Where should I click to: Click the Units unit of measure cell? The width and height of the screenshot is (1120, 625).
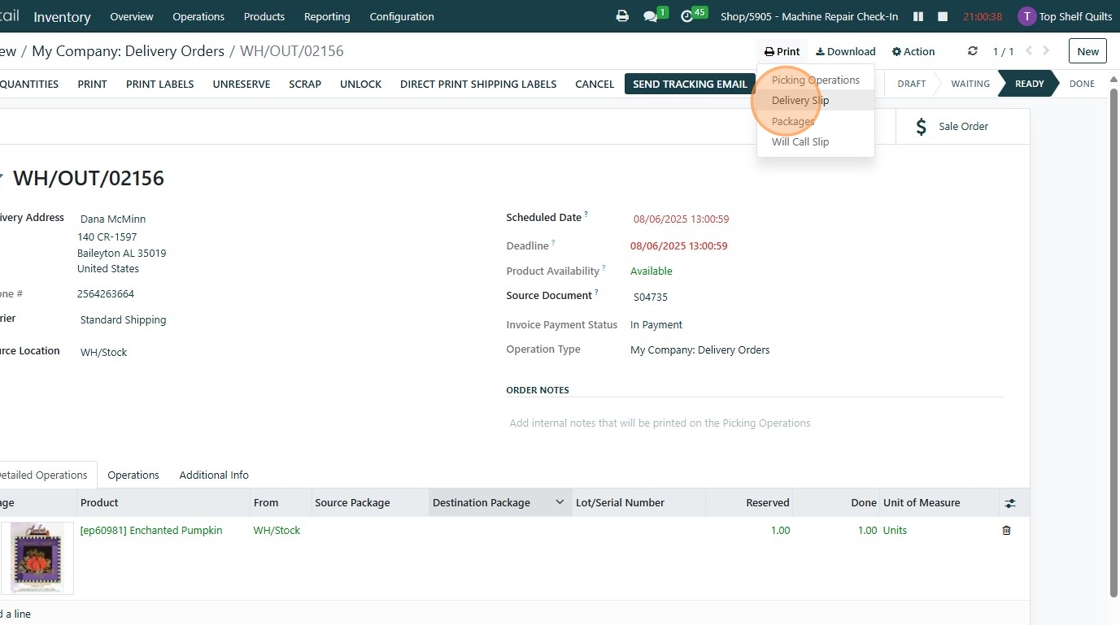pos(894,530)
